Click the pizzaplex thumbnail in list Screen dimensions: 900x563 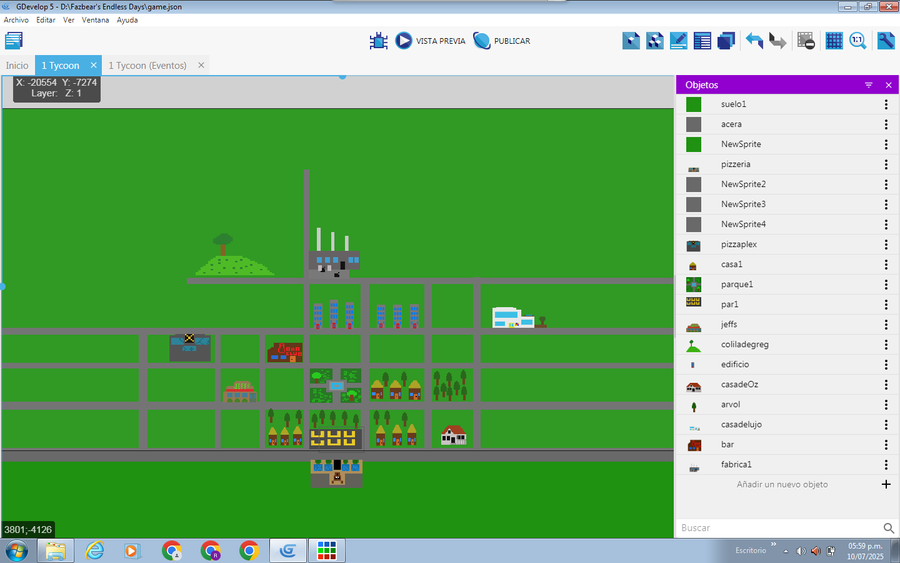point(693,246)
